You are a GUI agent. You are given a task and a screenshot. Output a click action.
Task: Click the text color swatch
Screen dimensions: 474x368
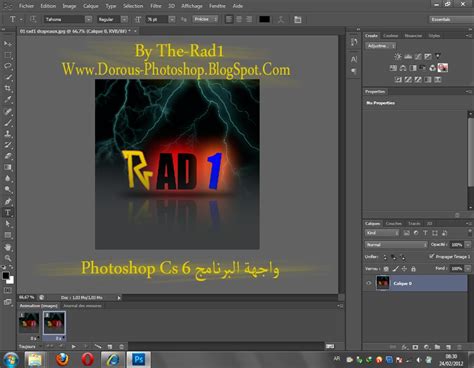pos(264,19)
